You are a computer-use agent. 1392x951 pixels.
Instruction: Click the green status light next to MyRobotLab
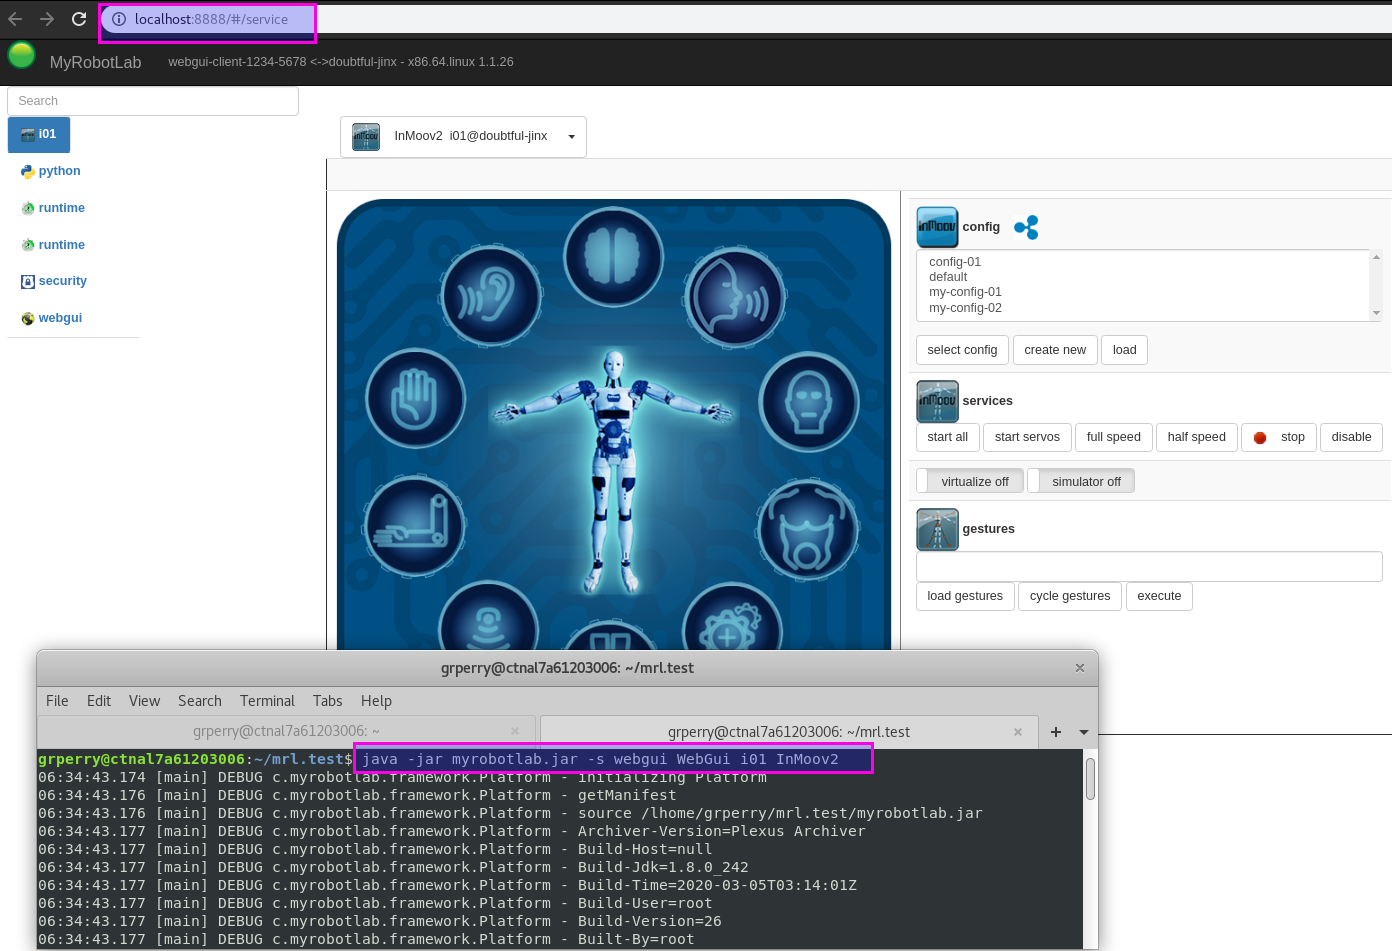tap(21, 56)
